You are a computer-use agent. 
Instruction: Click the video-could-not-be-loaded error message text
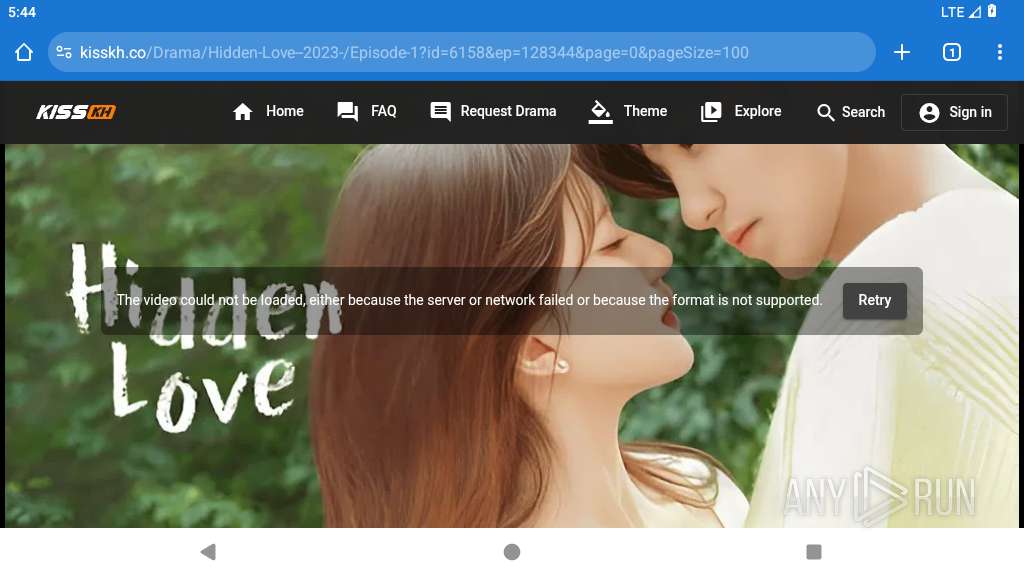click(469, 300)
